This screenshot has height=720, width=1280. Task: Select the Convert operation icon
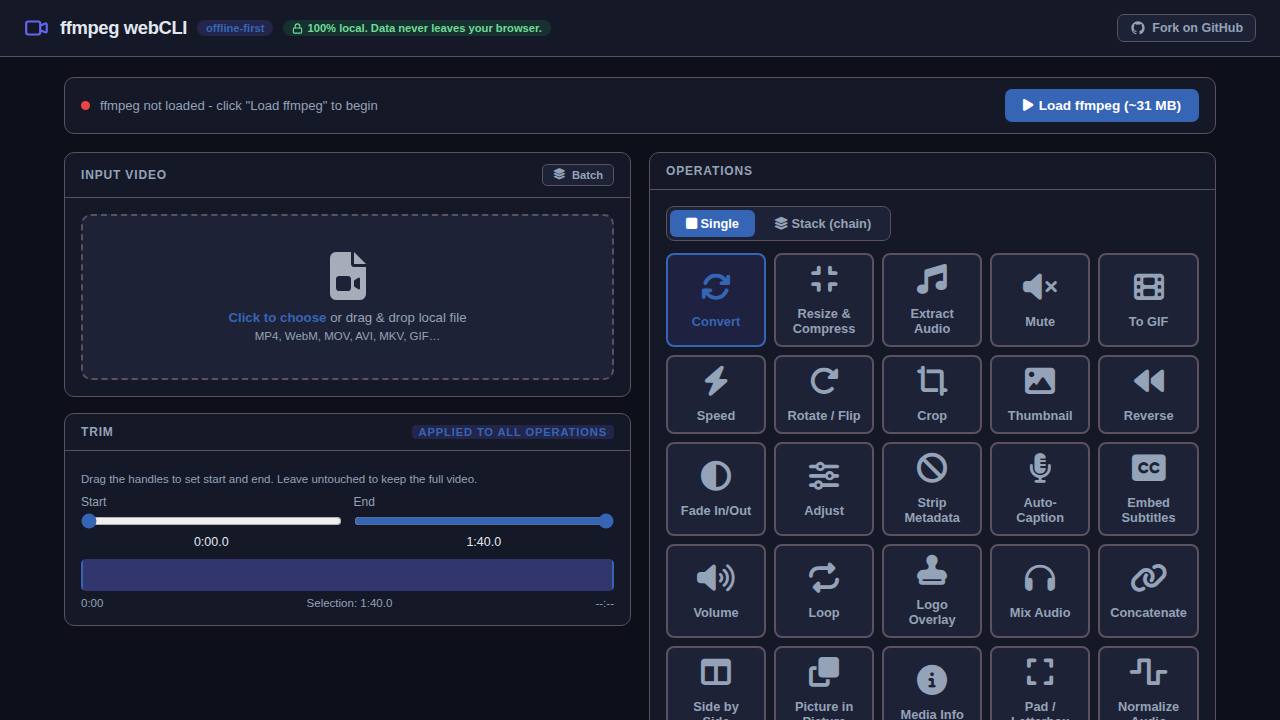[716, 287]
